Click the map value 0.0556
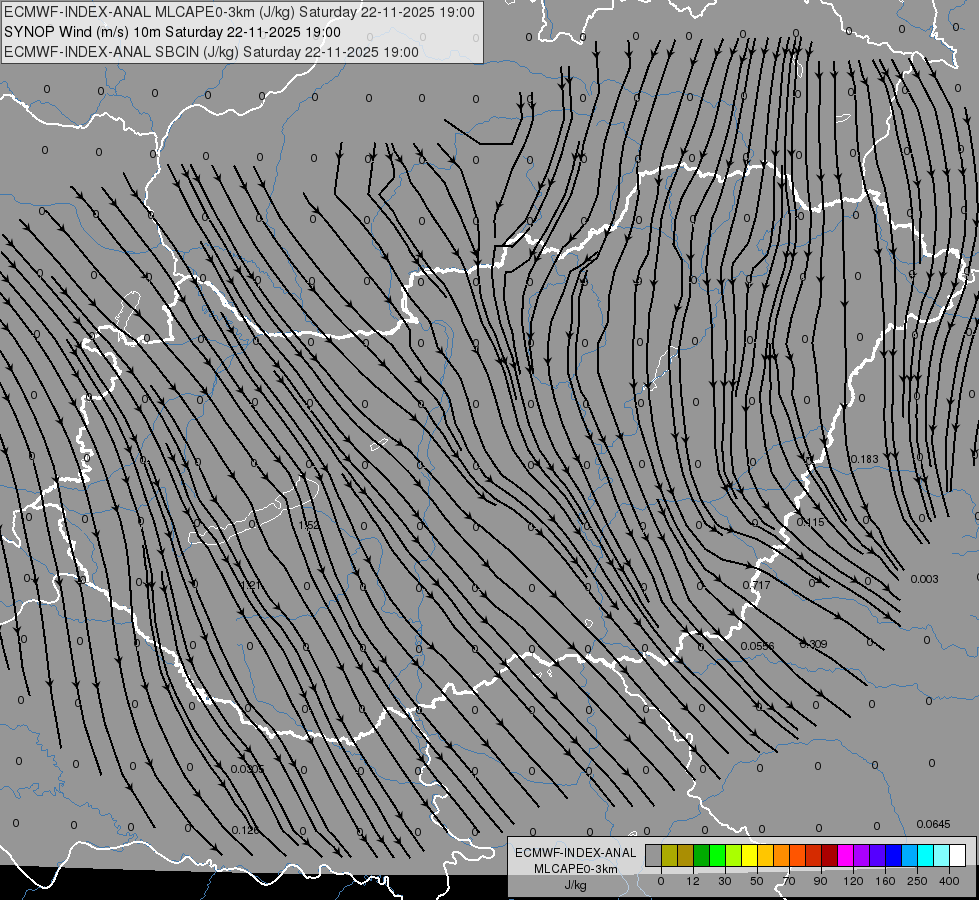 point(757,646)
